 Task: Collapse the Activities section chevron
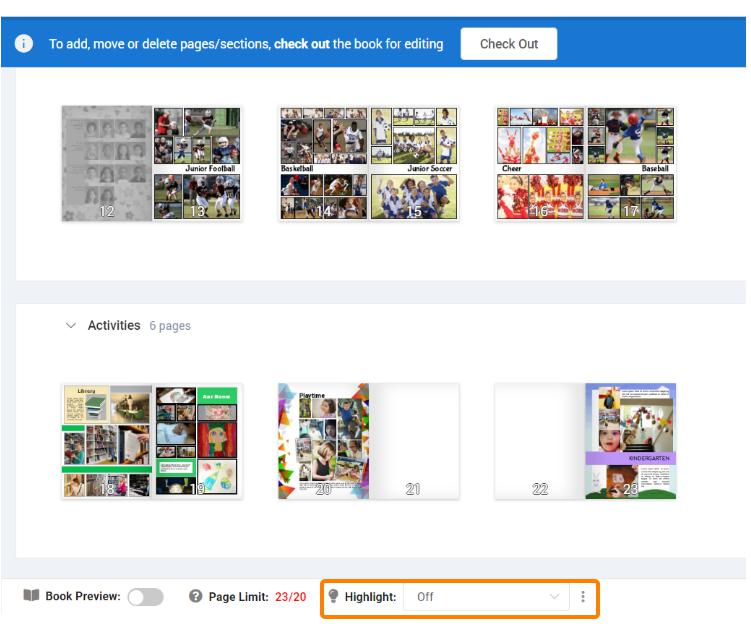[71, 326]
